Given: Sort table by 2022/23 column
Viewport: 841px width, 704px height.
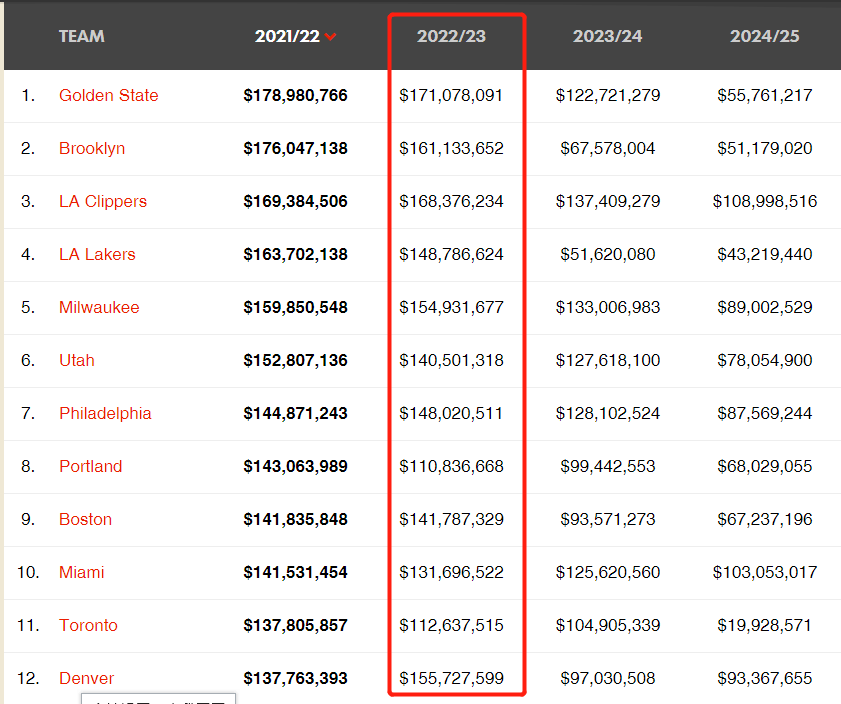Looking at the screenshot, I should [451, 36].
